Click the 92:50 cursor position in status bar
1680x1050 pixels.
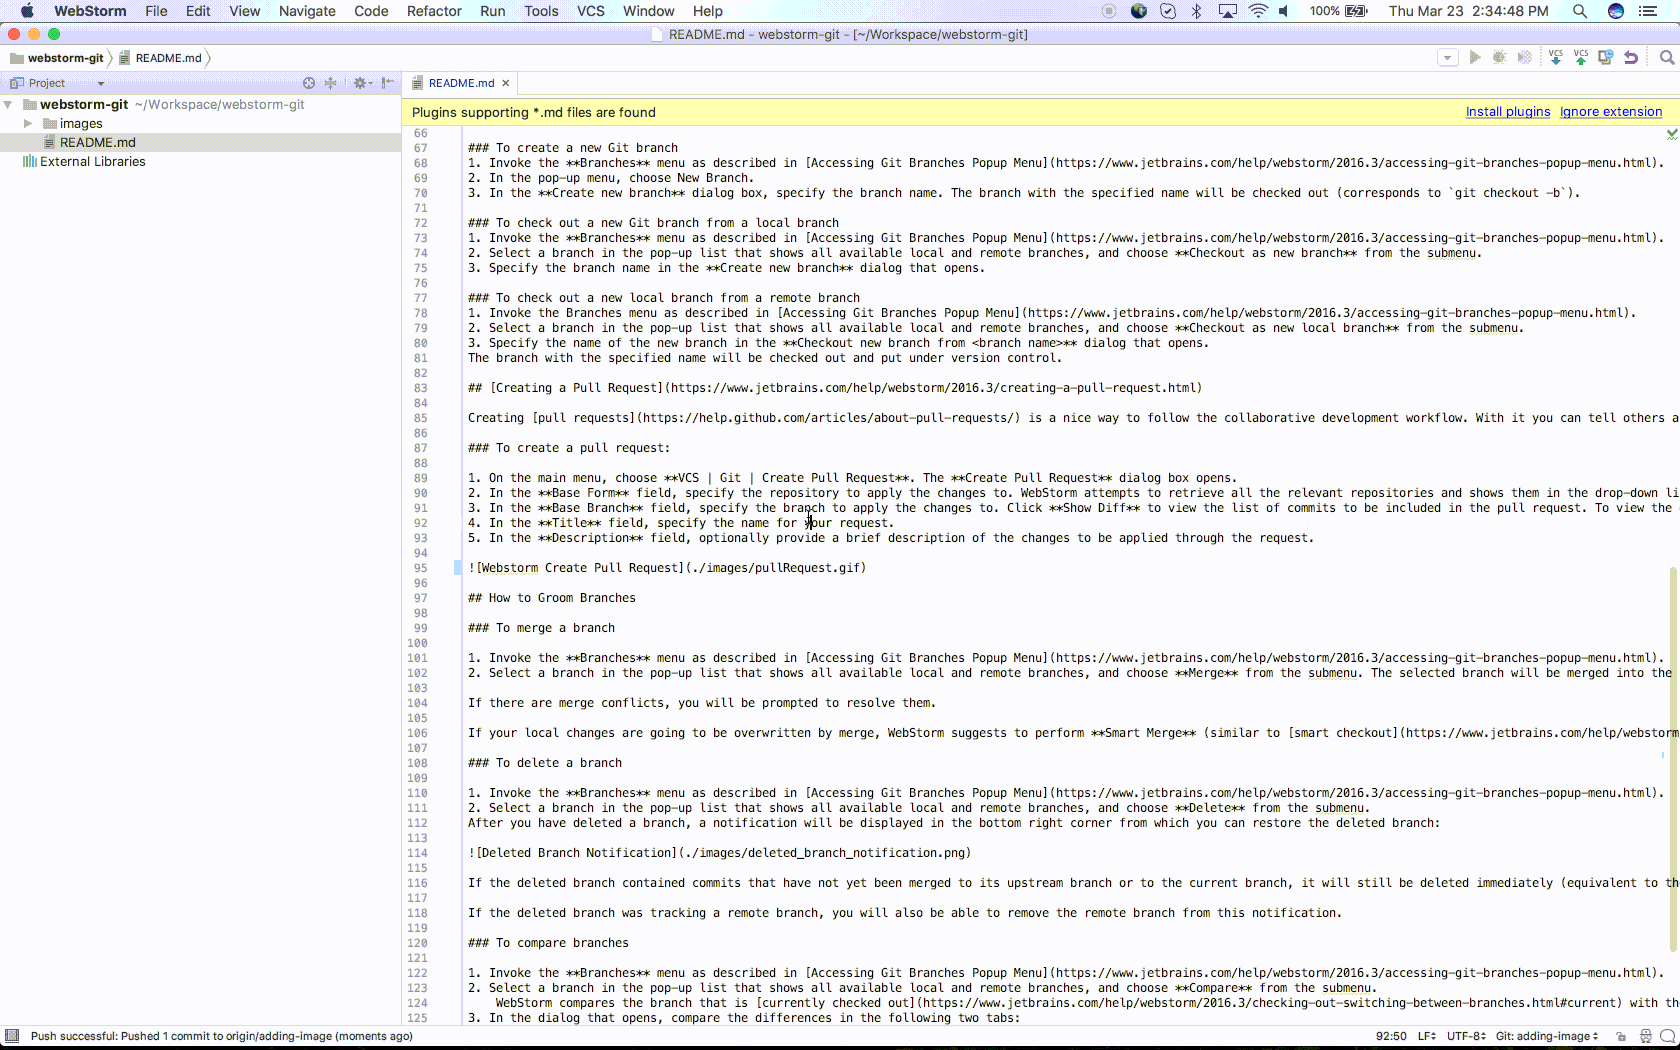(1391, 1036)
